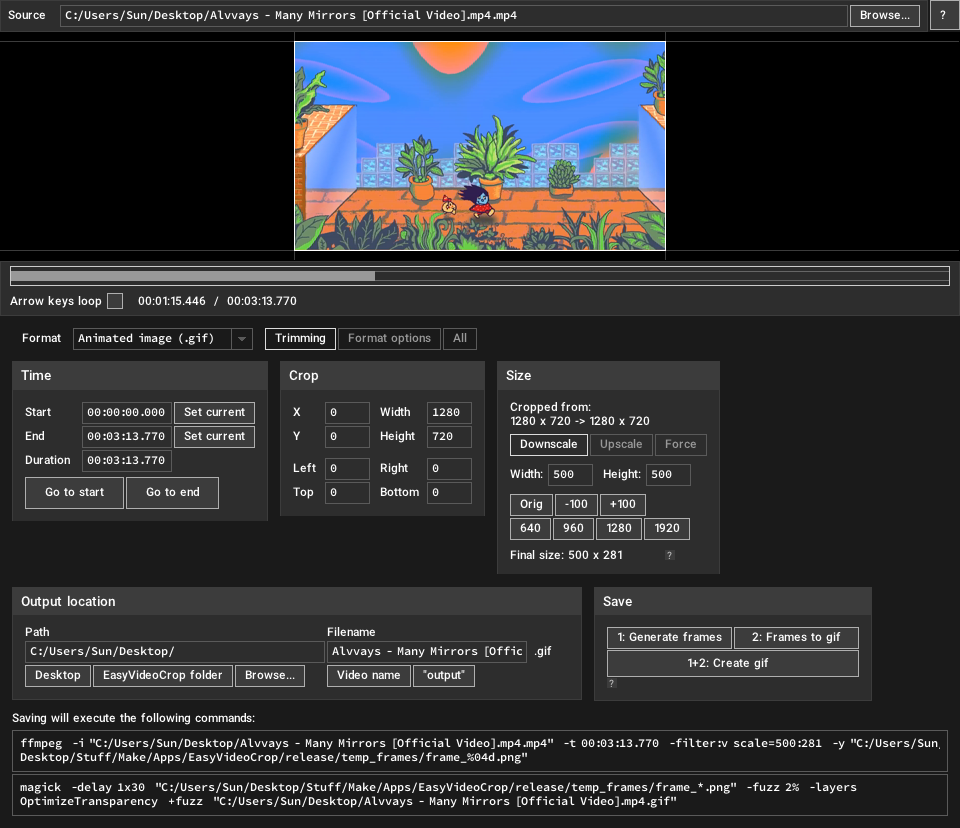Use Video name as filename
Viewport: 960px width, 828px height.
(369, 676)
